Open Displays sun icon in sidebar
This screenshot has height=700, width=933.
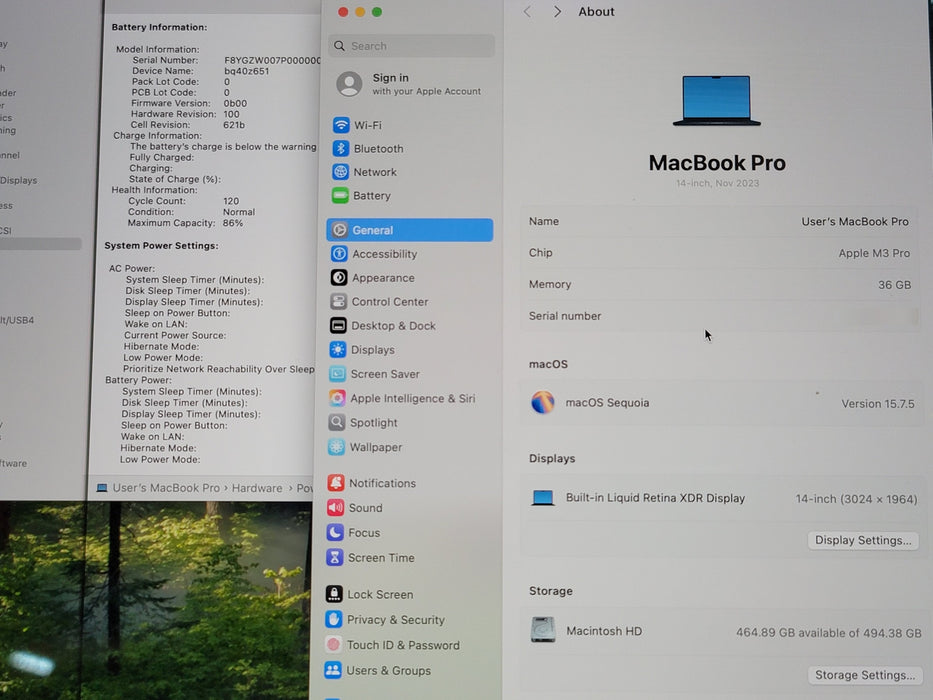pos(337,349)
